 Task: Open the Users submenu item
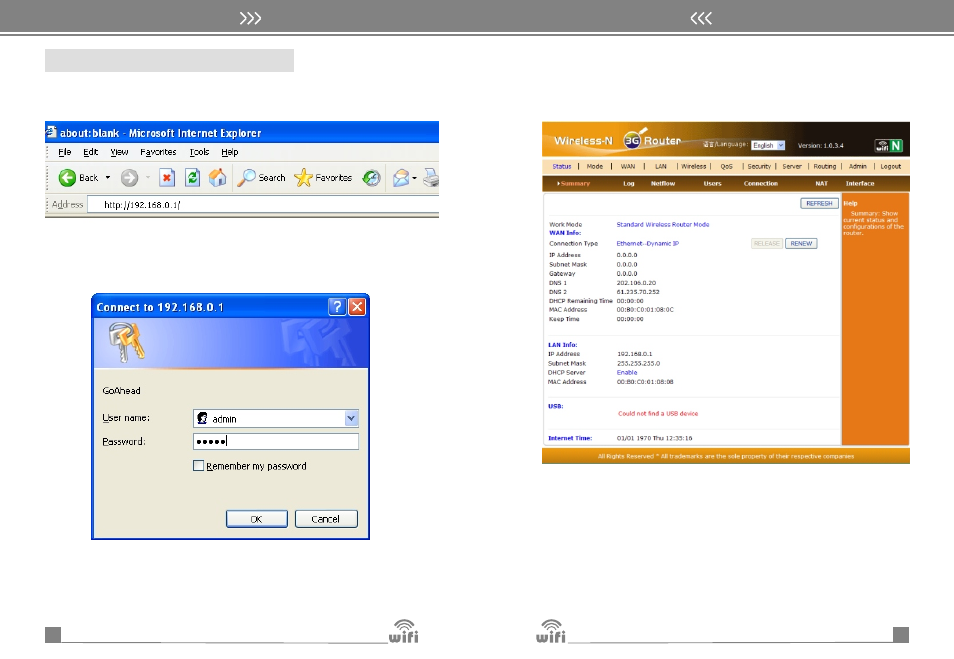(712, 183)
